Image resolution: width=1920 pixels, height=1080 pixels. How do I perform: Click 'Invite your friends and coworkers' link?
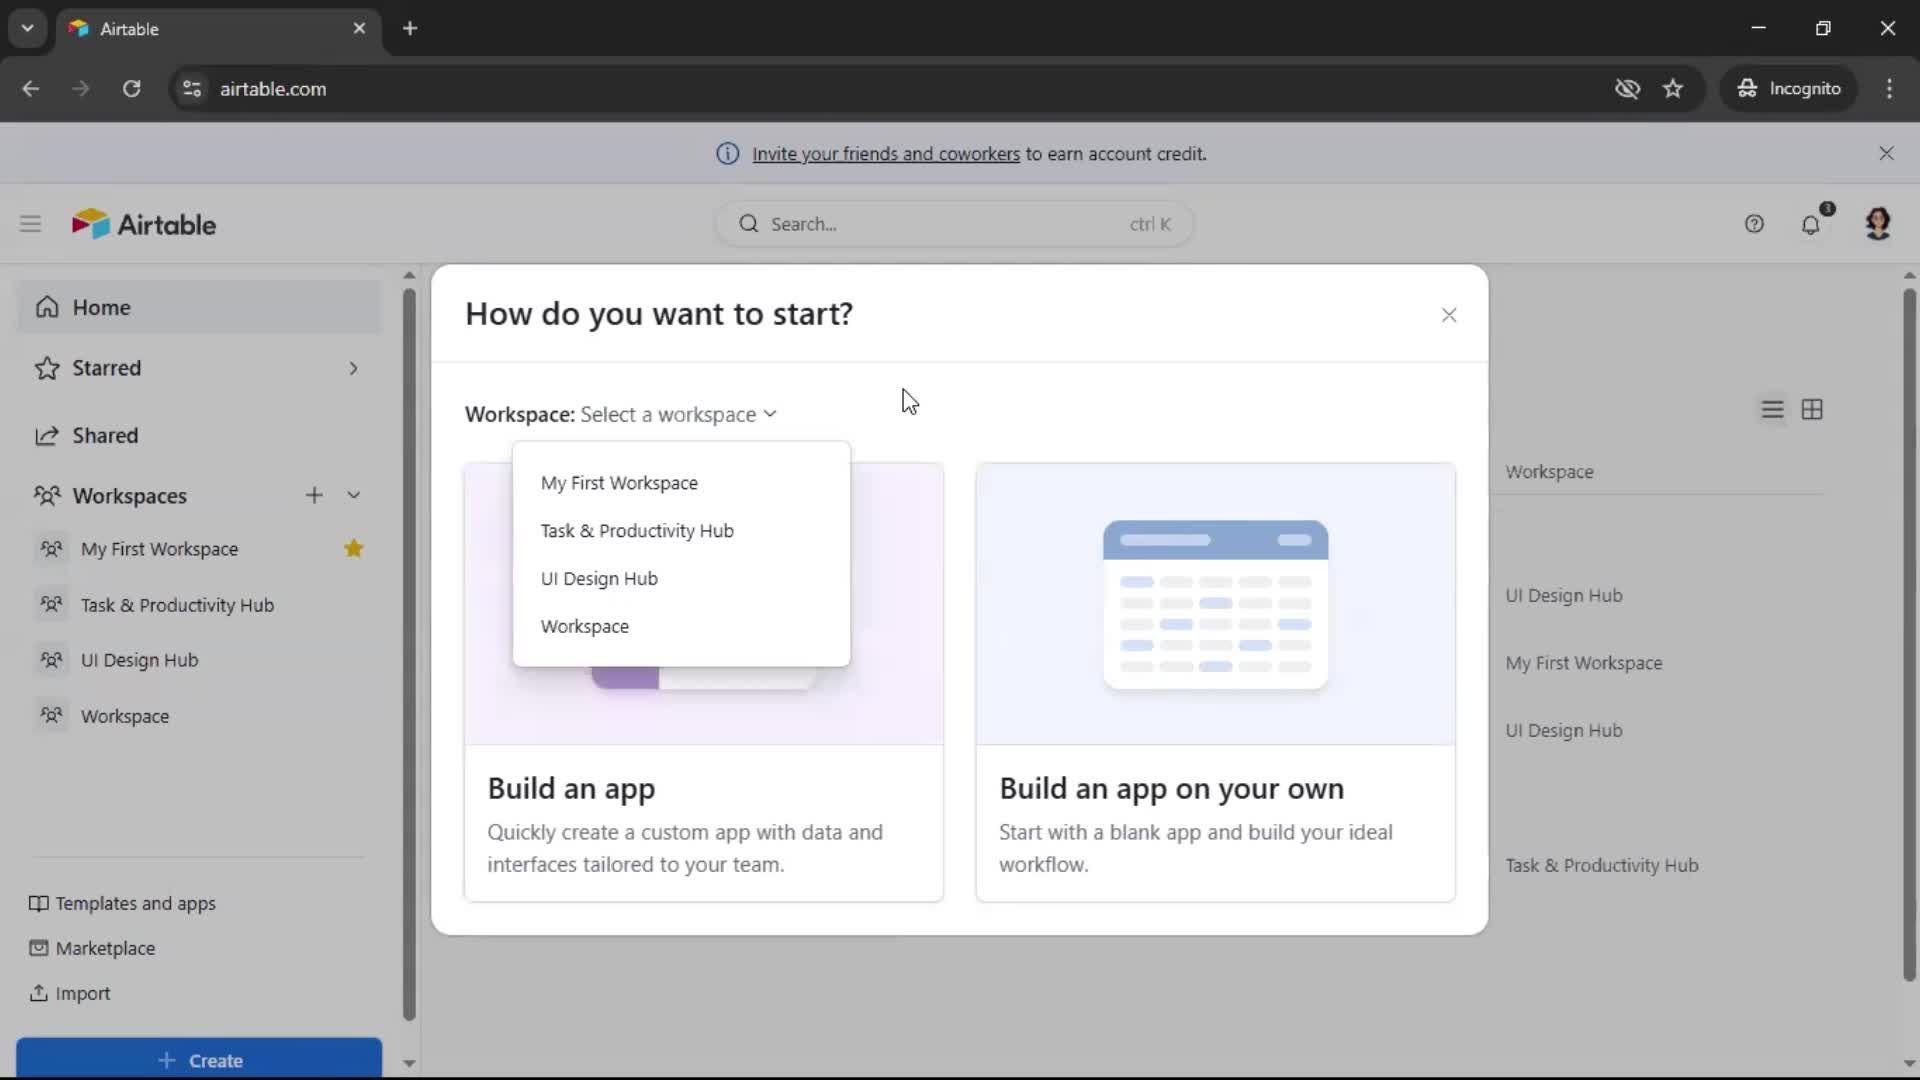(886, 153)
